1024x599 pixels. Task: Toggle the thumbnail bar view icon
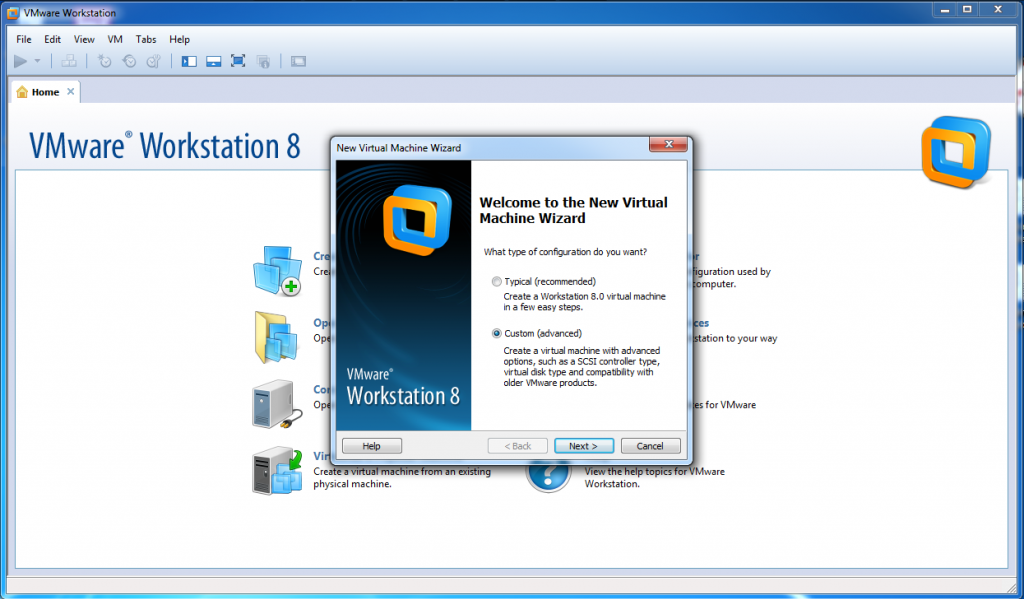214,61
